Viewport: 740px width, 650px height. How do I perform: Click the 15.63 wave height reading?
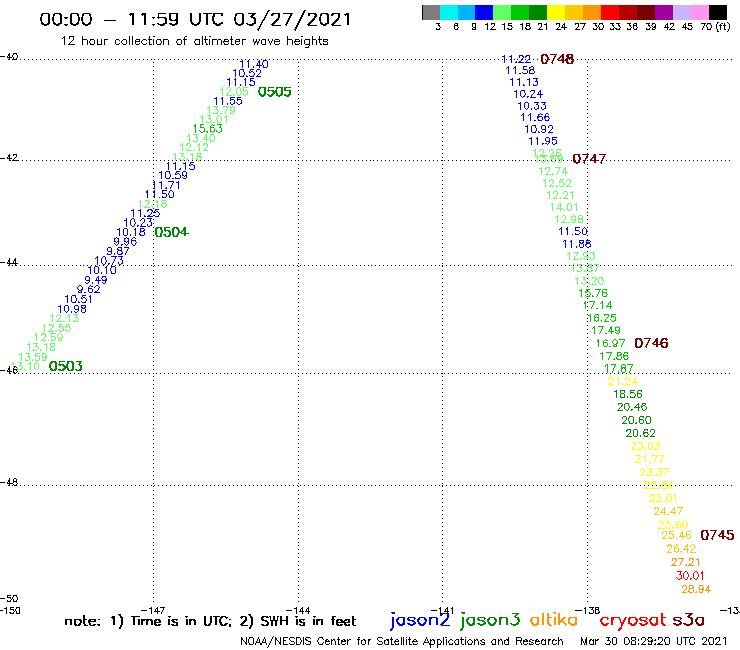pyautogui.click(x=207, y=128)
